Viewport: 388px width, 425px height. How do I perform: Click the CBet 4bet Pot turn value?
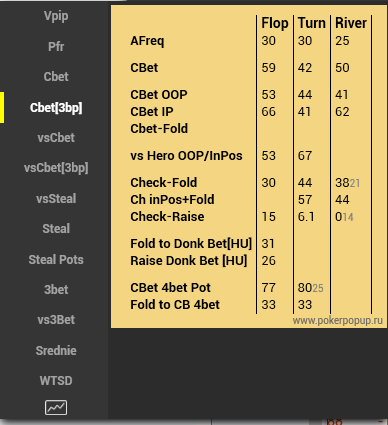pyautogui.click(x=305, y=288)
